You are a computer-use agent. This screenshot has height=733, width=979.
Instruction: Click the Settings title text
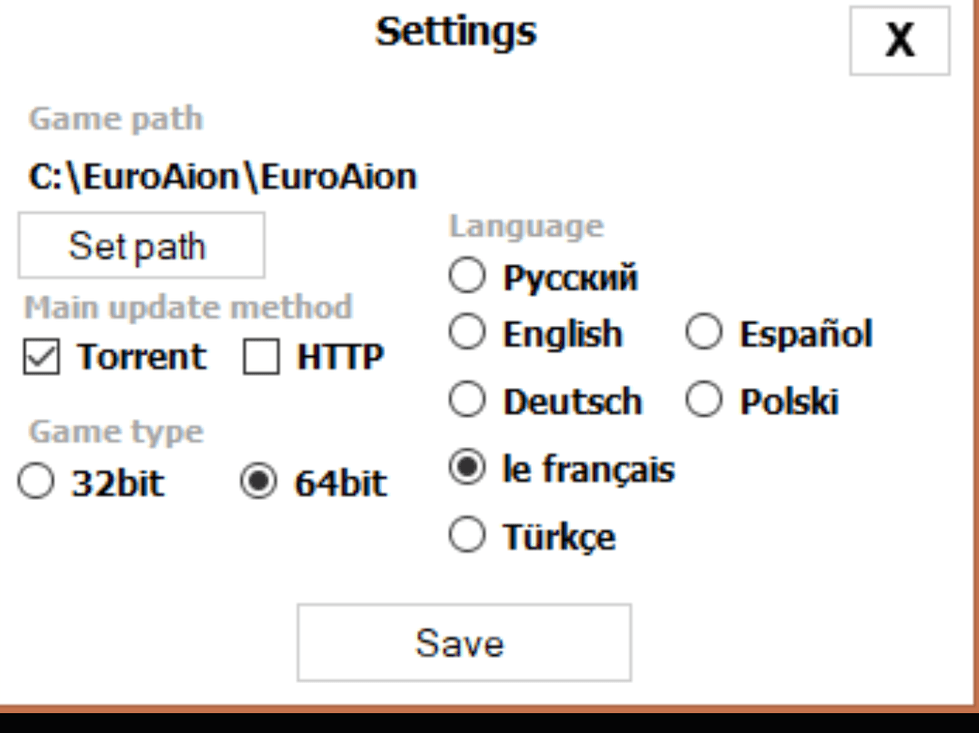pos(456,31)
